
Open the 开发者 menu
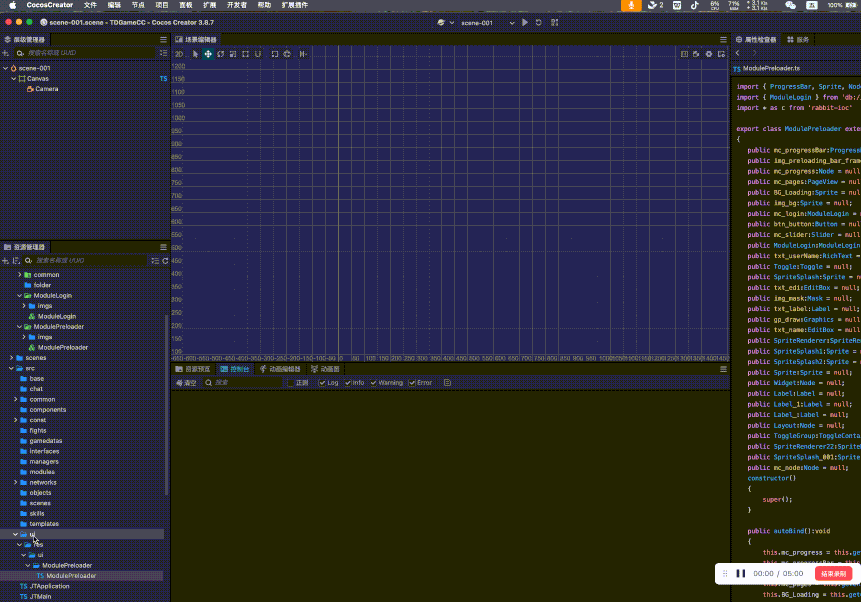point(237,5)
